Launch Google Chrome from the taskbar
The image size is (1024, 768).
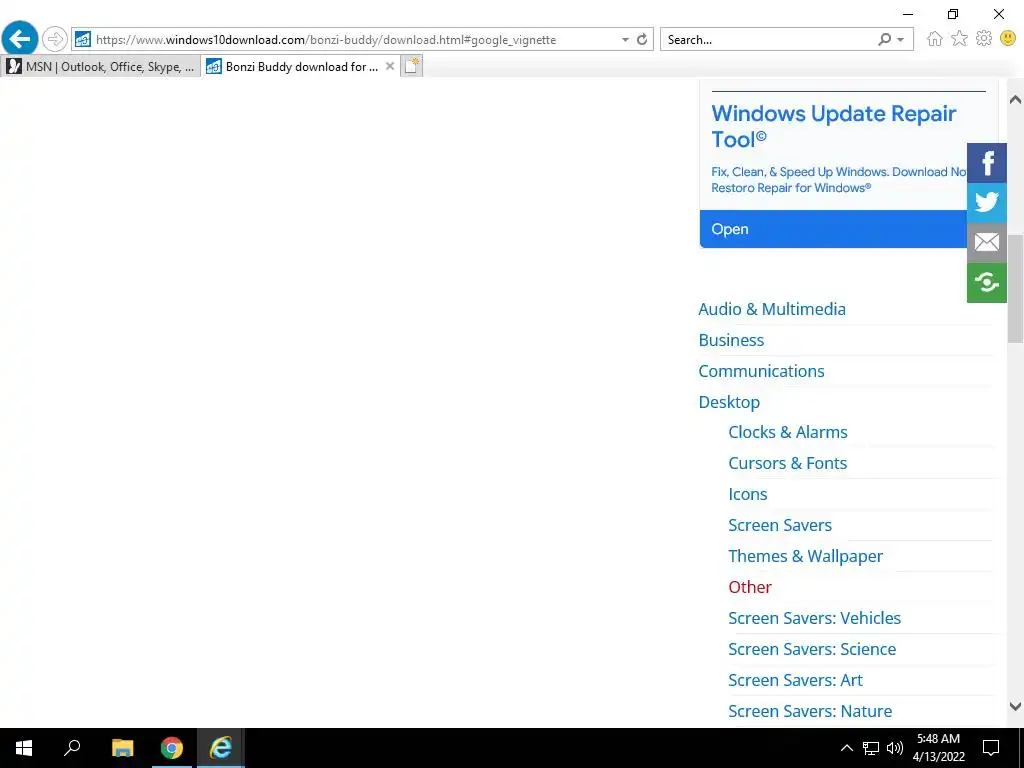click(x=172, y=748)
